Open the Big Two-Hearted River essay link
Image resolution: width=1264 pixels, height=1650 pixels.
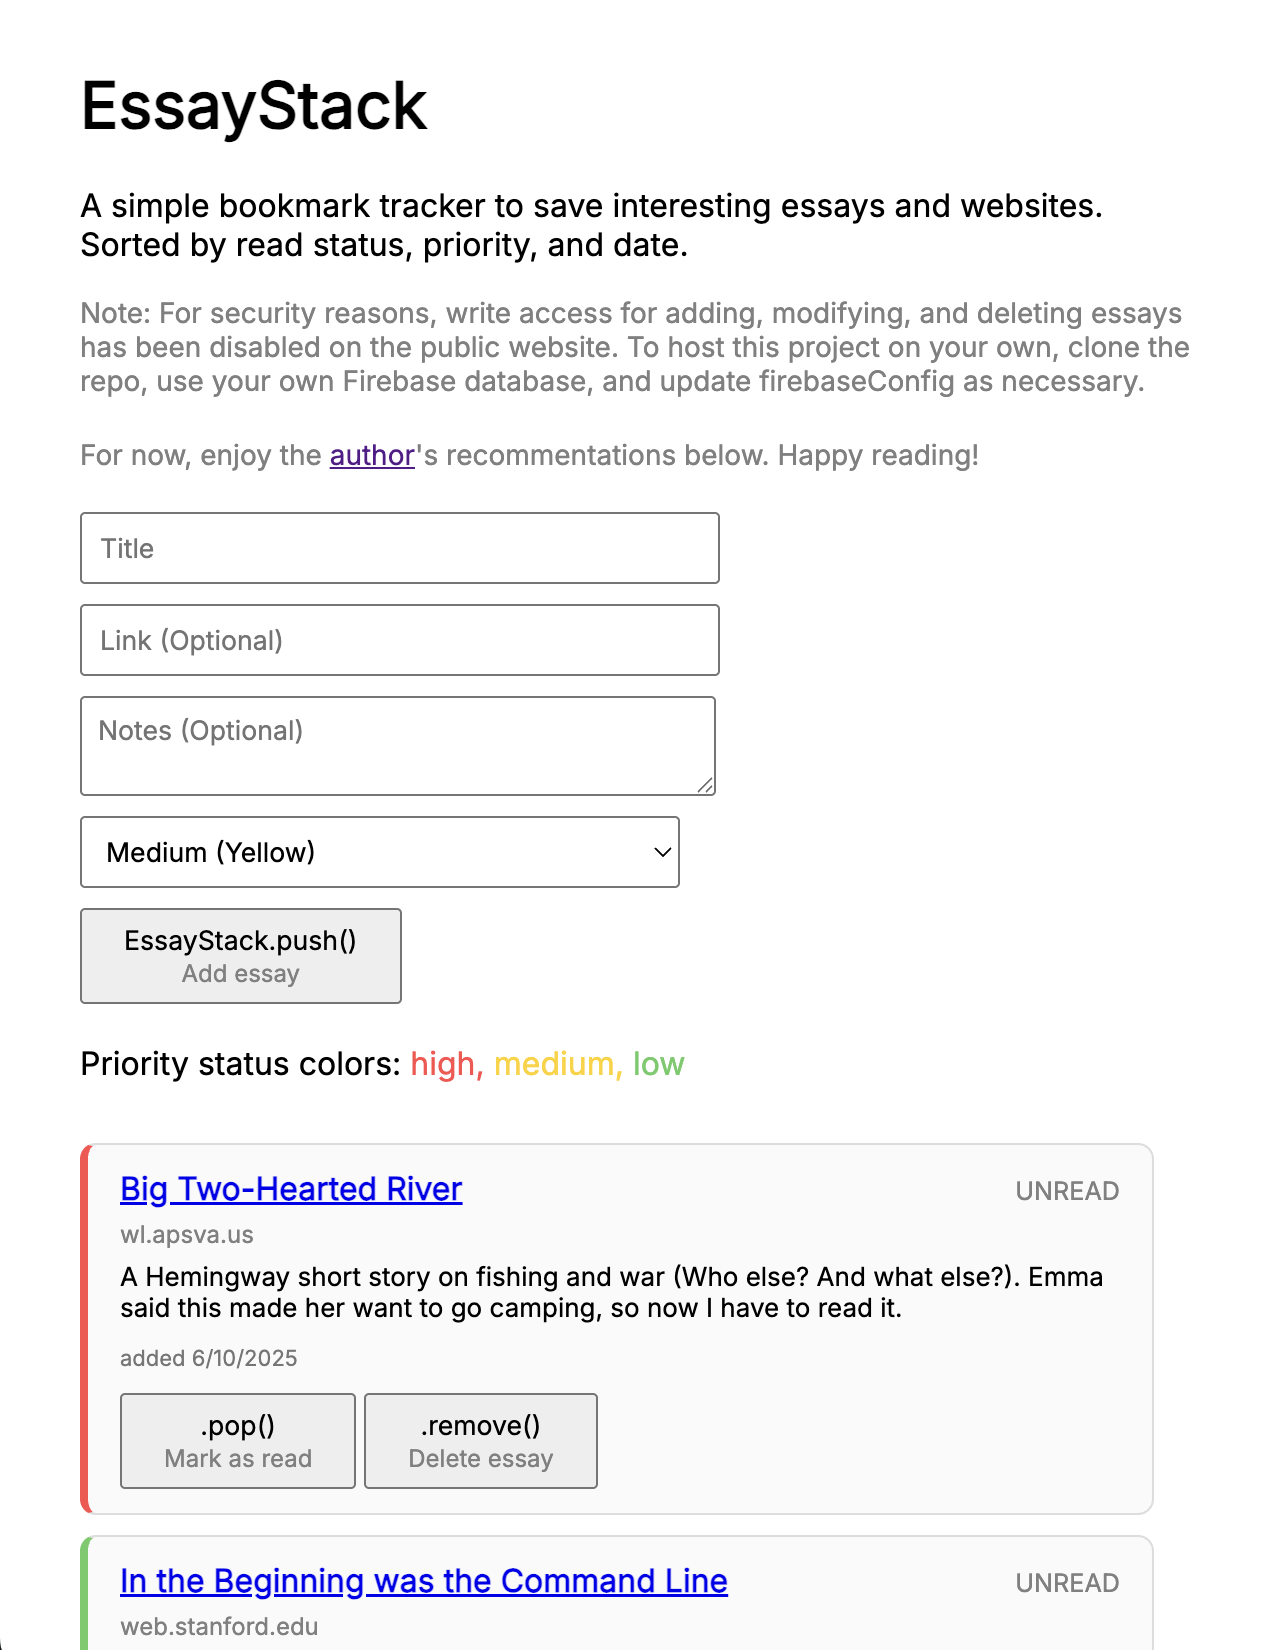coord(291,1189)
